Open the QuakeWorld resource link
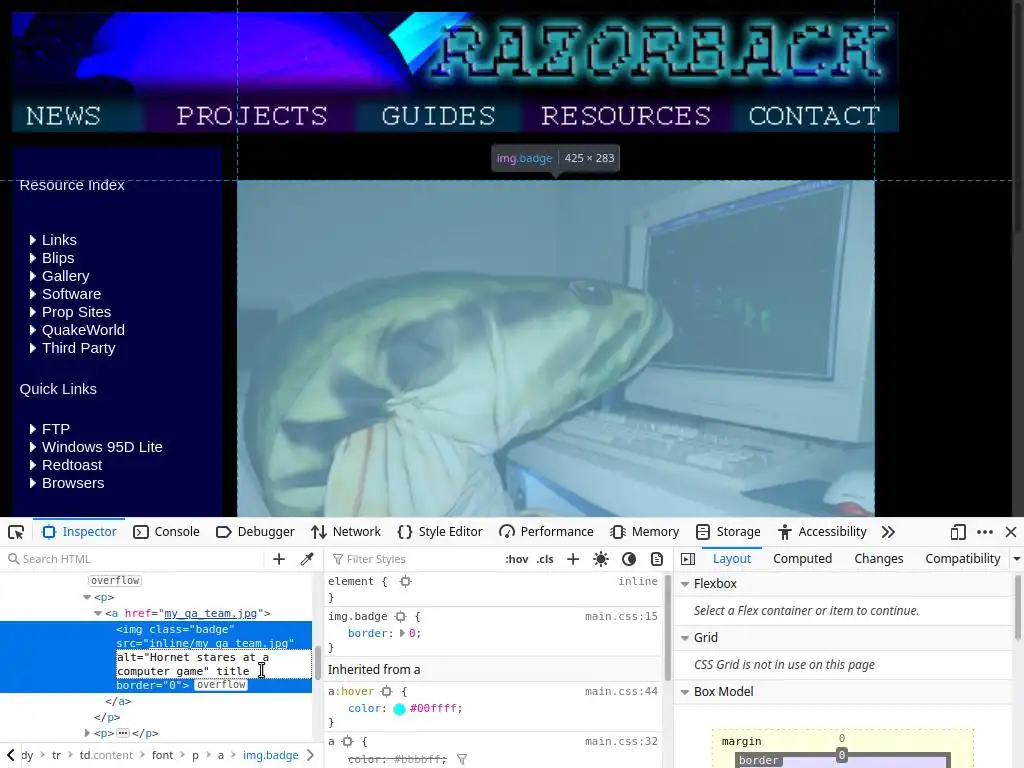The height and width of the screenshot is (768, 1024). click(83, 330)
